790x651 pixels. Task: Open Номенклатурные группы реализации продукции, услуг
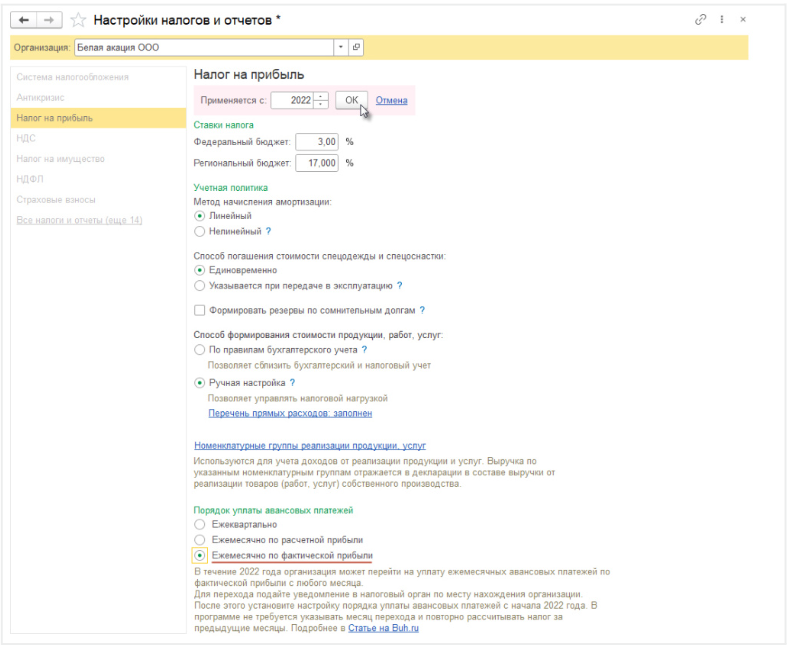310,445
